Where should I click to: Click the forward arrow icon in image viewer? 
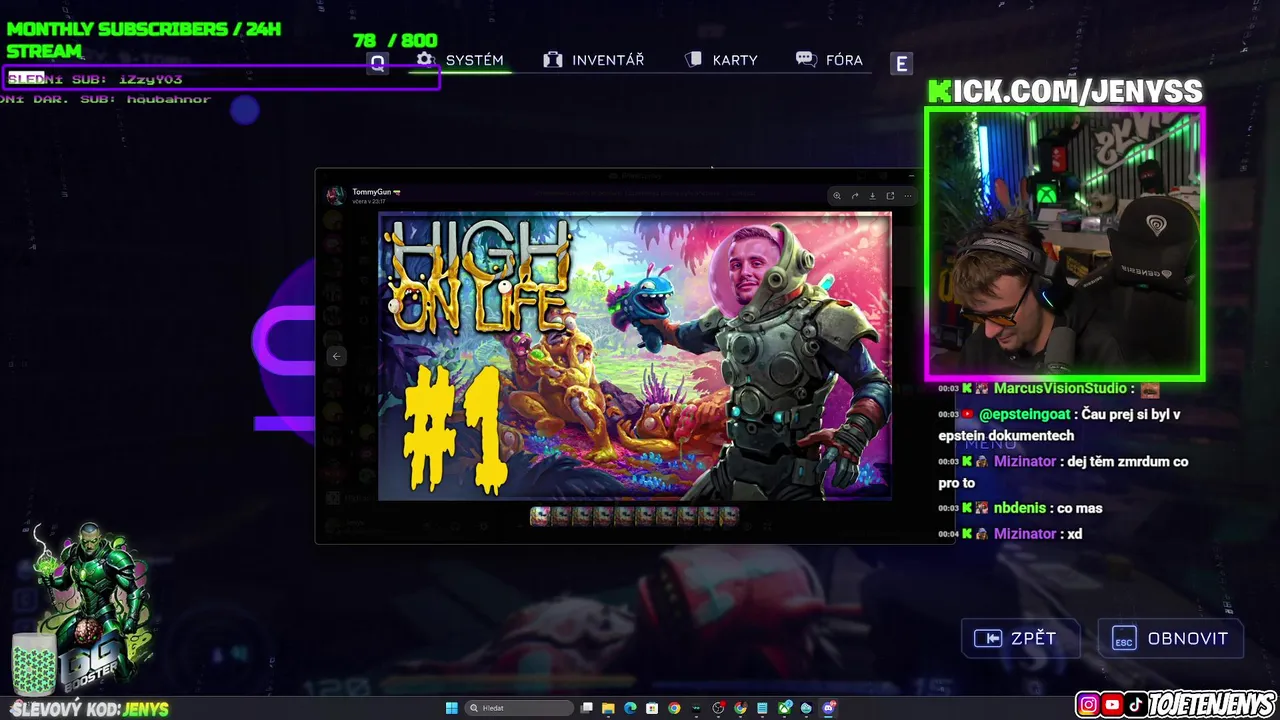[x=855, y=196]
